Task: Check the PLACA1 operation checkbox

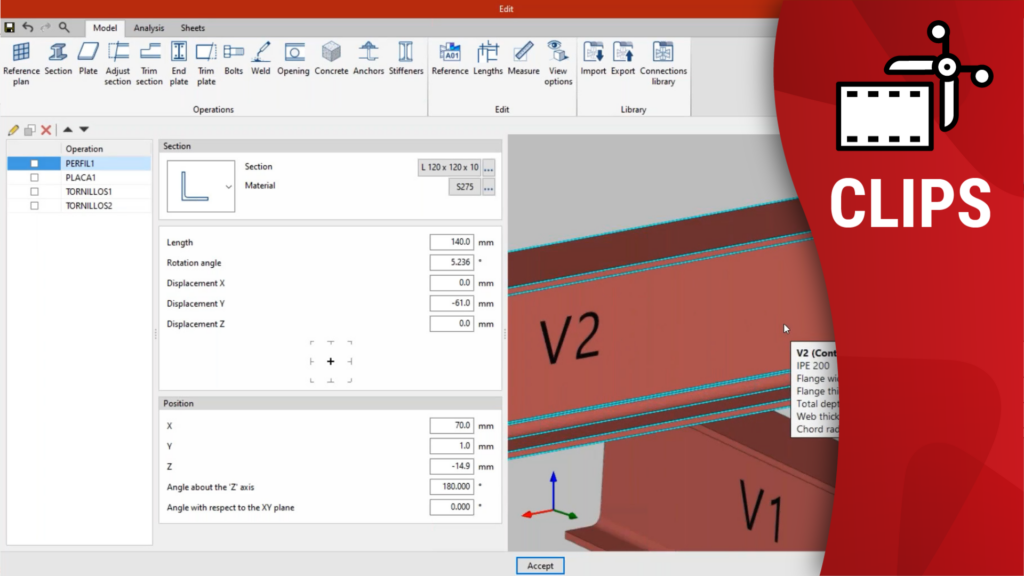Action: 34,177
